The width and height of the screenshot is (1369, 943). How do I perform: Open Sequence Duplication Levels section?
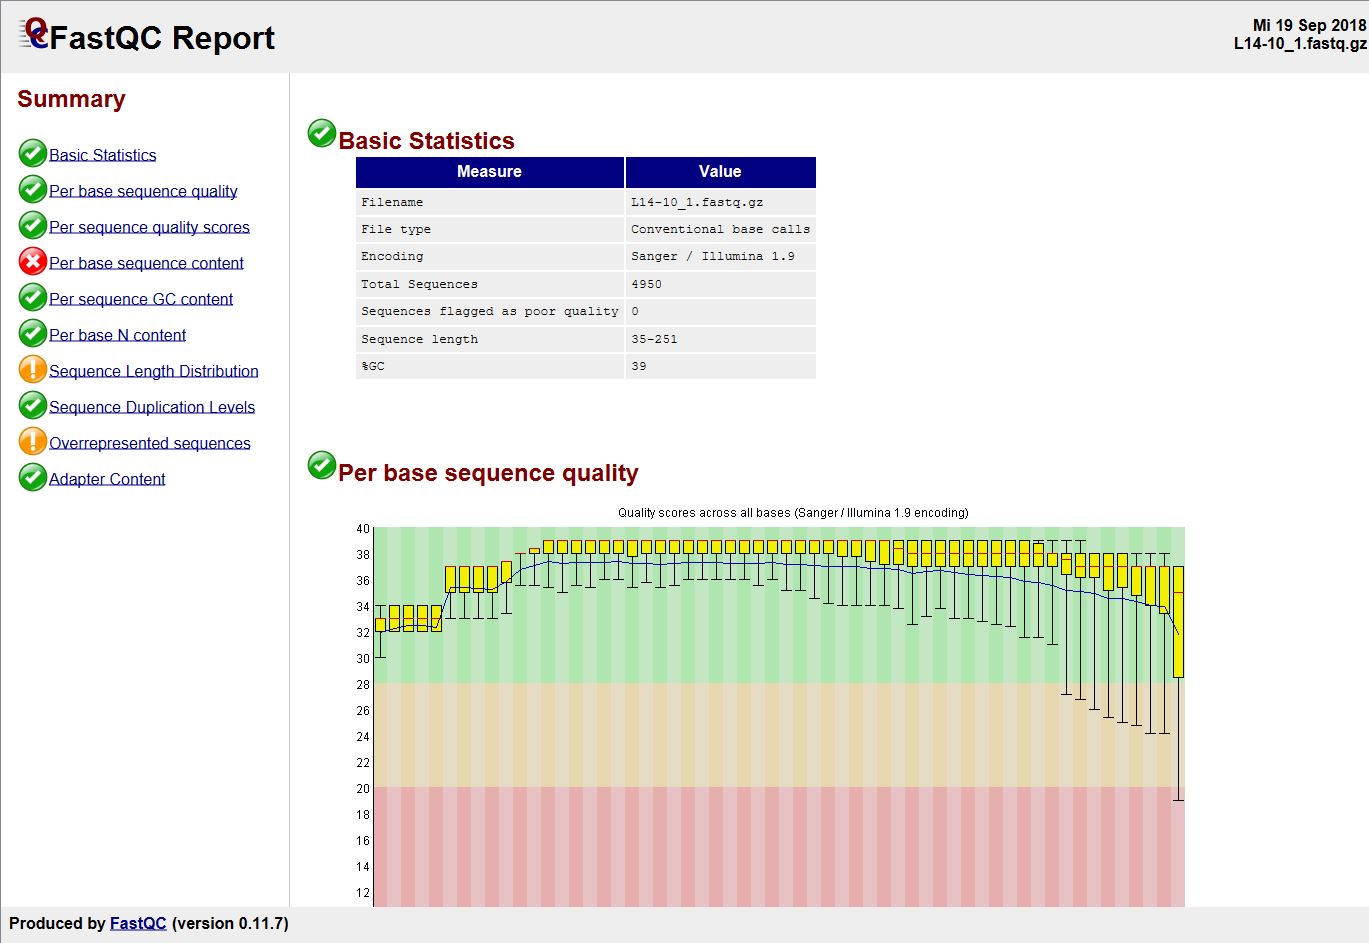(152, 407)
